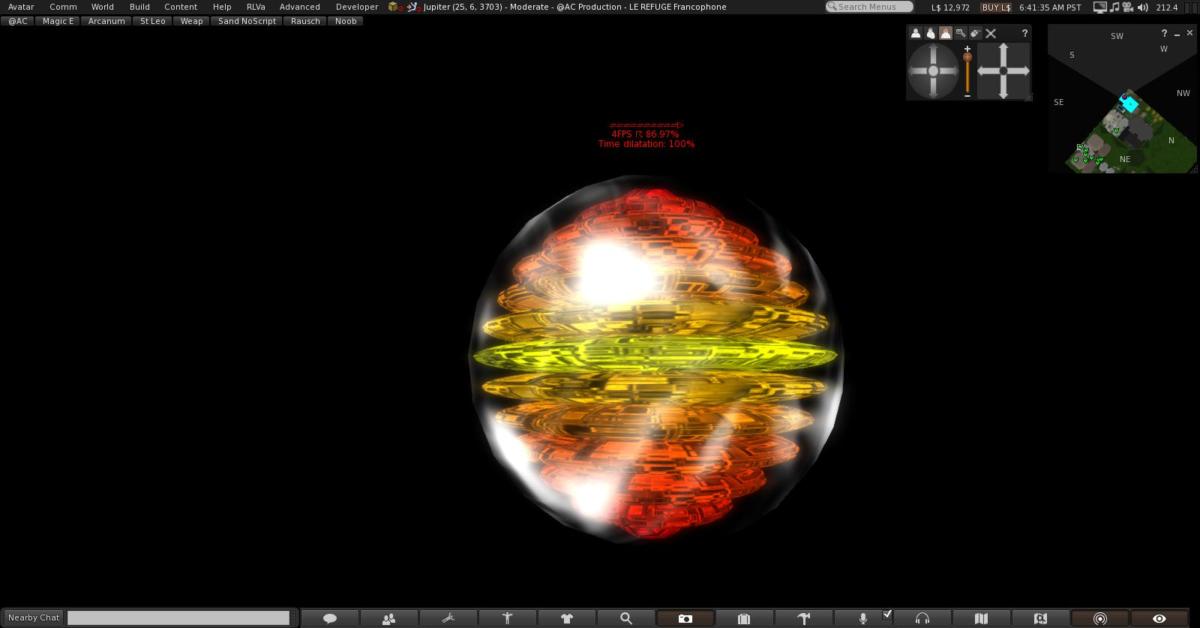Click the Radar toolbar button

[1100, 619]
